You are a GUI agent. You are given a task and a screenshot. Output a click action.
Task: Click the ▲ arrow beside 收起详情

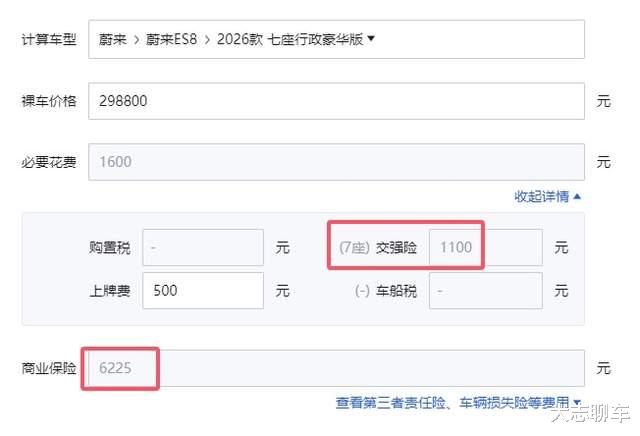[x=578, y=196]
